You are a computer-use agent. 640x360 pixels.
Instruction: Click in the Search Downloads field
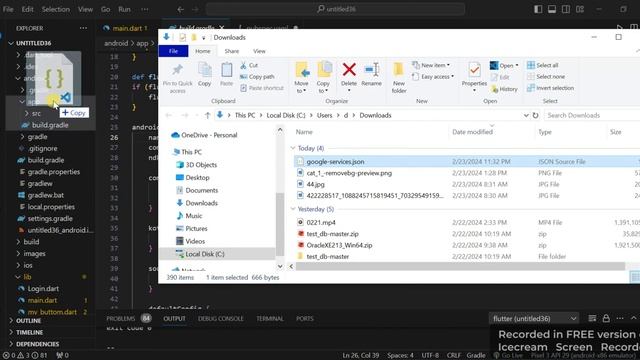click(592, 116)
